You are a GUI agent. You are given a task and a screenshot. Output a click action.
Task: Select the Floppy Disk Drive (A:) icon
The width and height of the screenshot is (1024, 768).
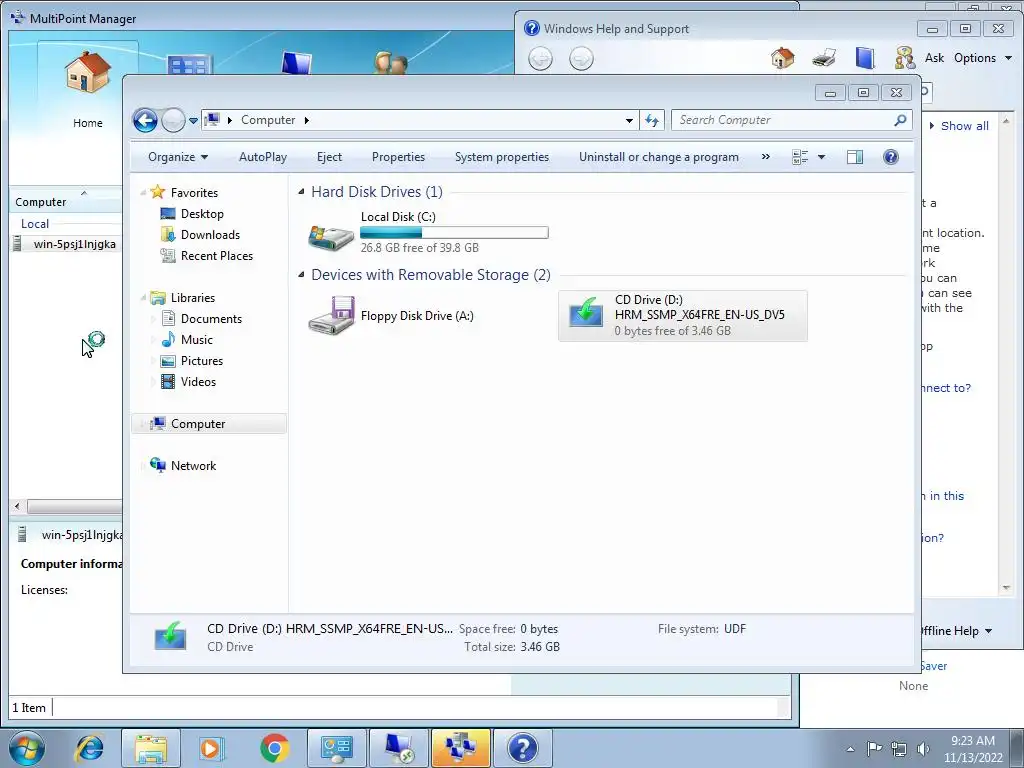(331, 316)
